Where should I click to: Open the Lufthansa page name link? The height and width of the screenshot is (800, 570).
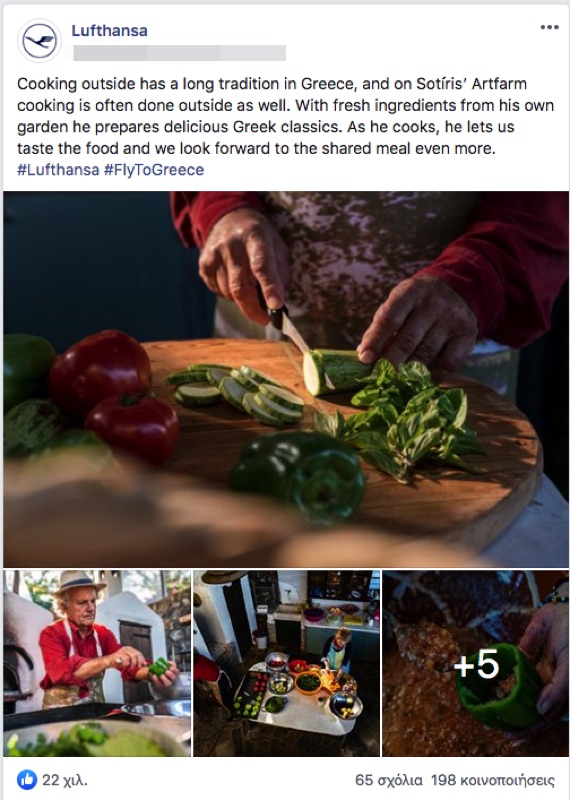[x=109, y=31]
